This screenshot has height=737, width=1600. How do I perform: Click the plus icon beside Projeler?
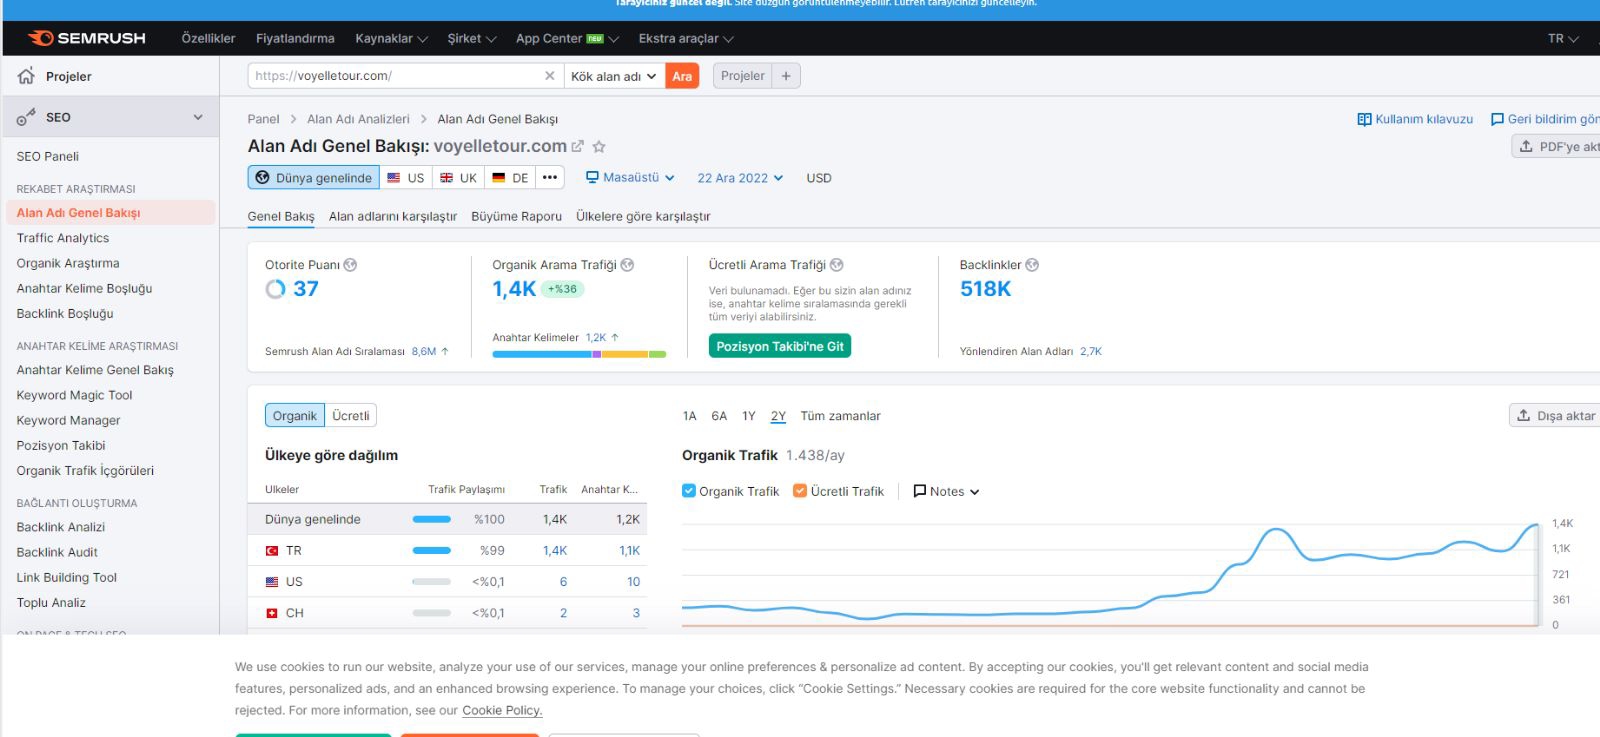tap(786, 76)
